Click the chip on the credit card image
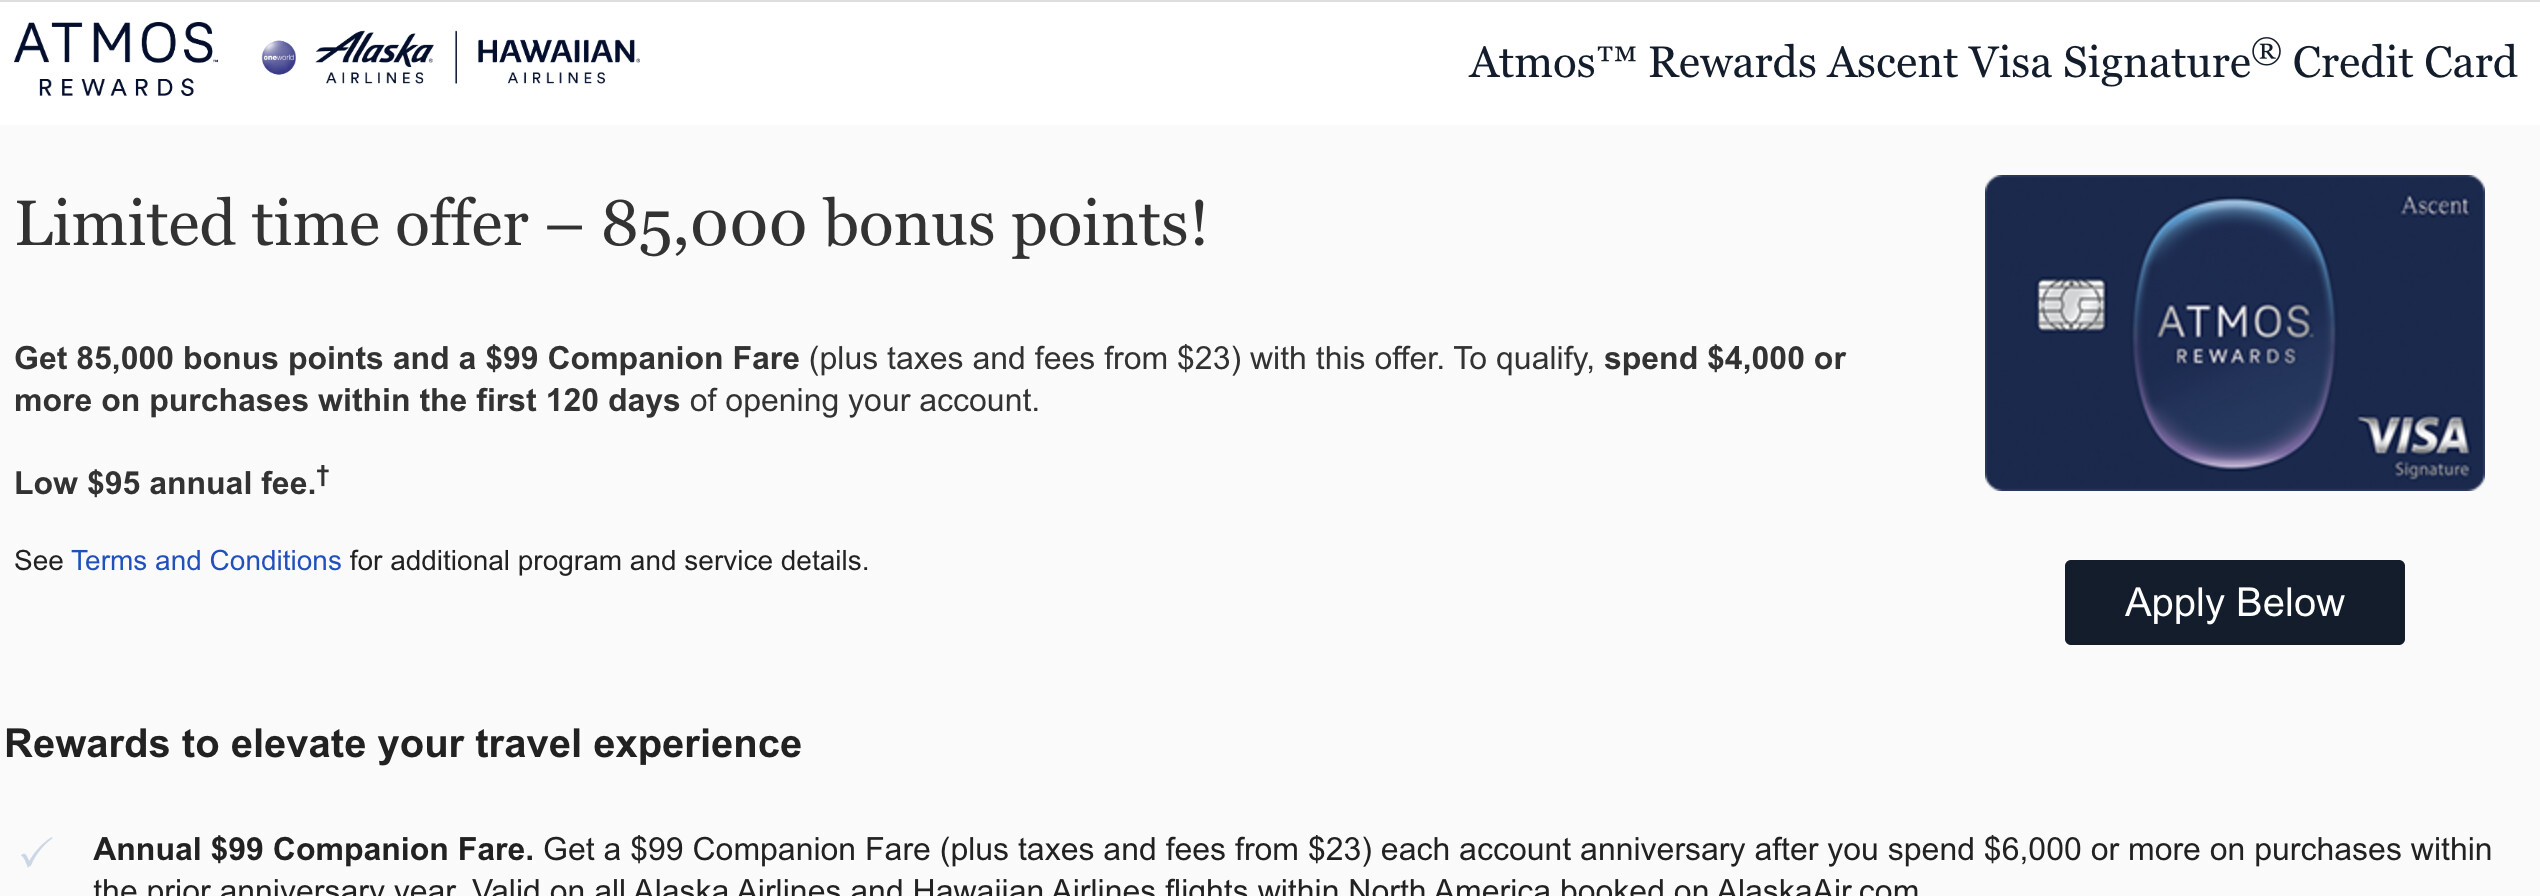Screen dimensions: 2540x896 point(2070,305)
